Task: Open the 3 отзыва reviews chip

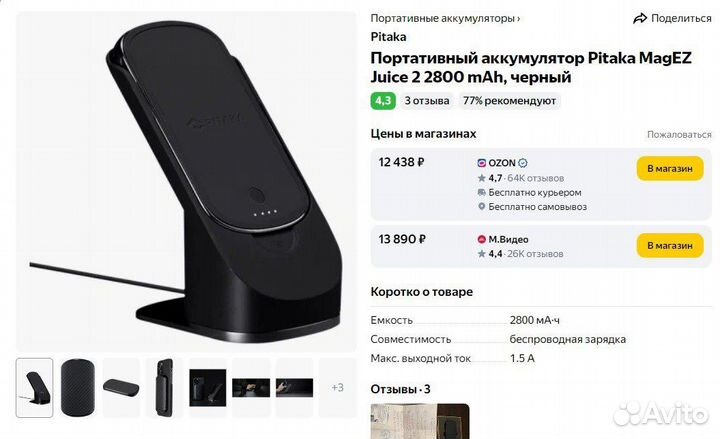Action: click(427, 101)
